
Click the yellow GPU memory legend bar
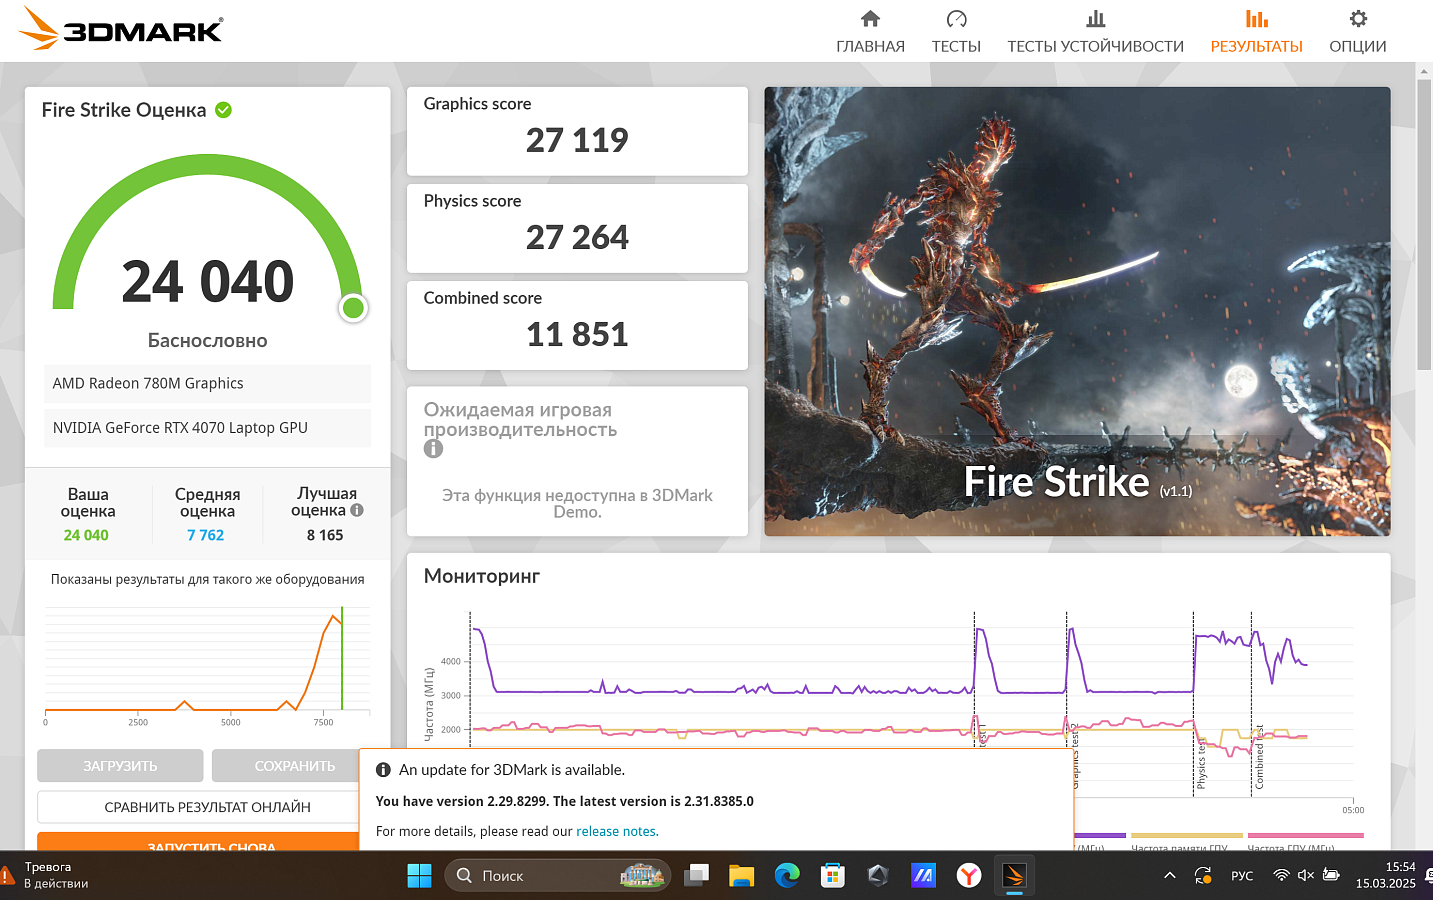tap(1187, 836)
